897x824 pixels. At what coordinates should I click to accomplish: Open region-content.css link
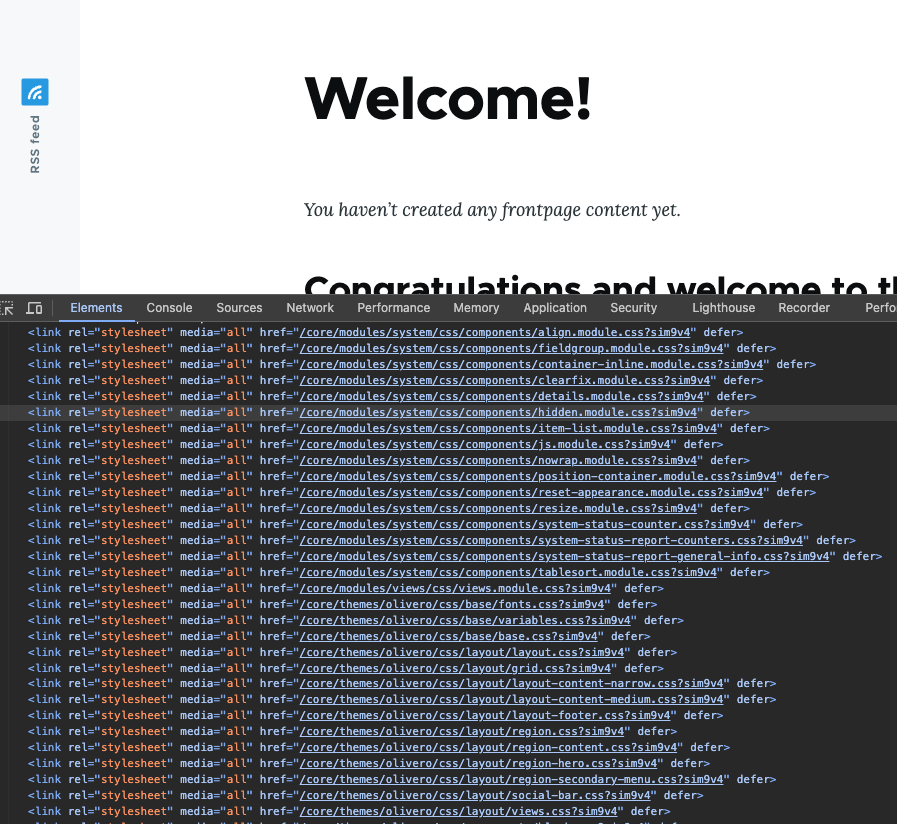tap(491, 748)
